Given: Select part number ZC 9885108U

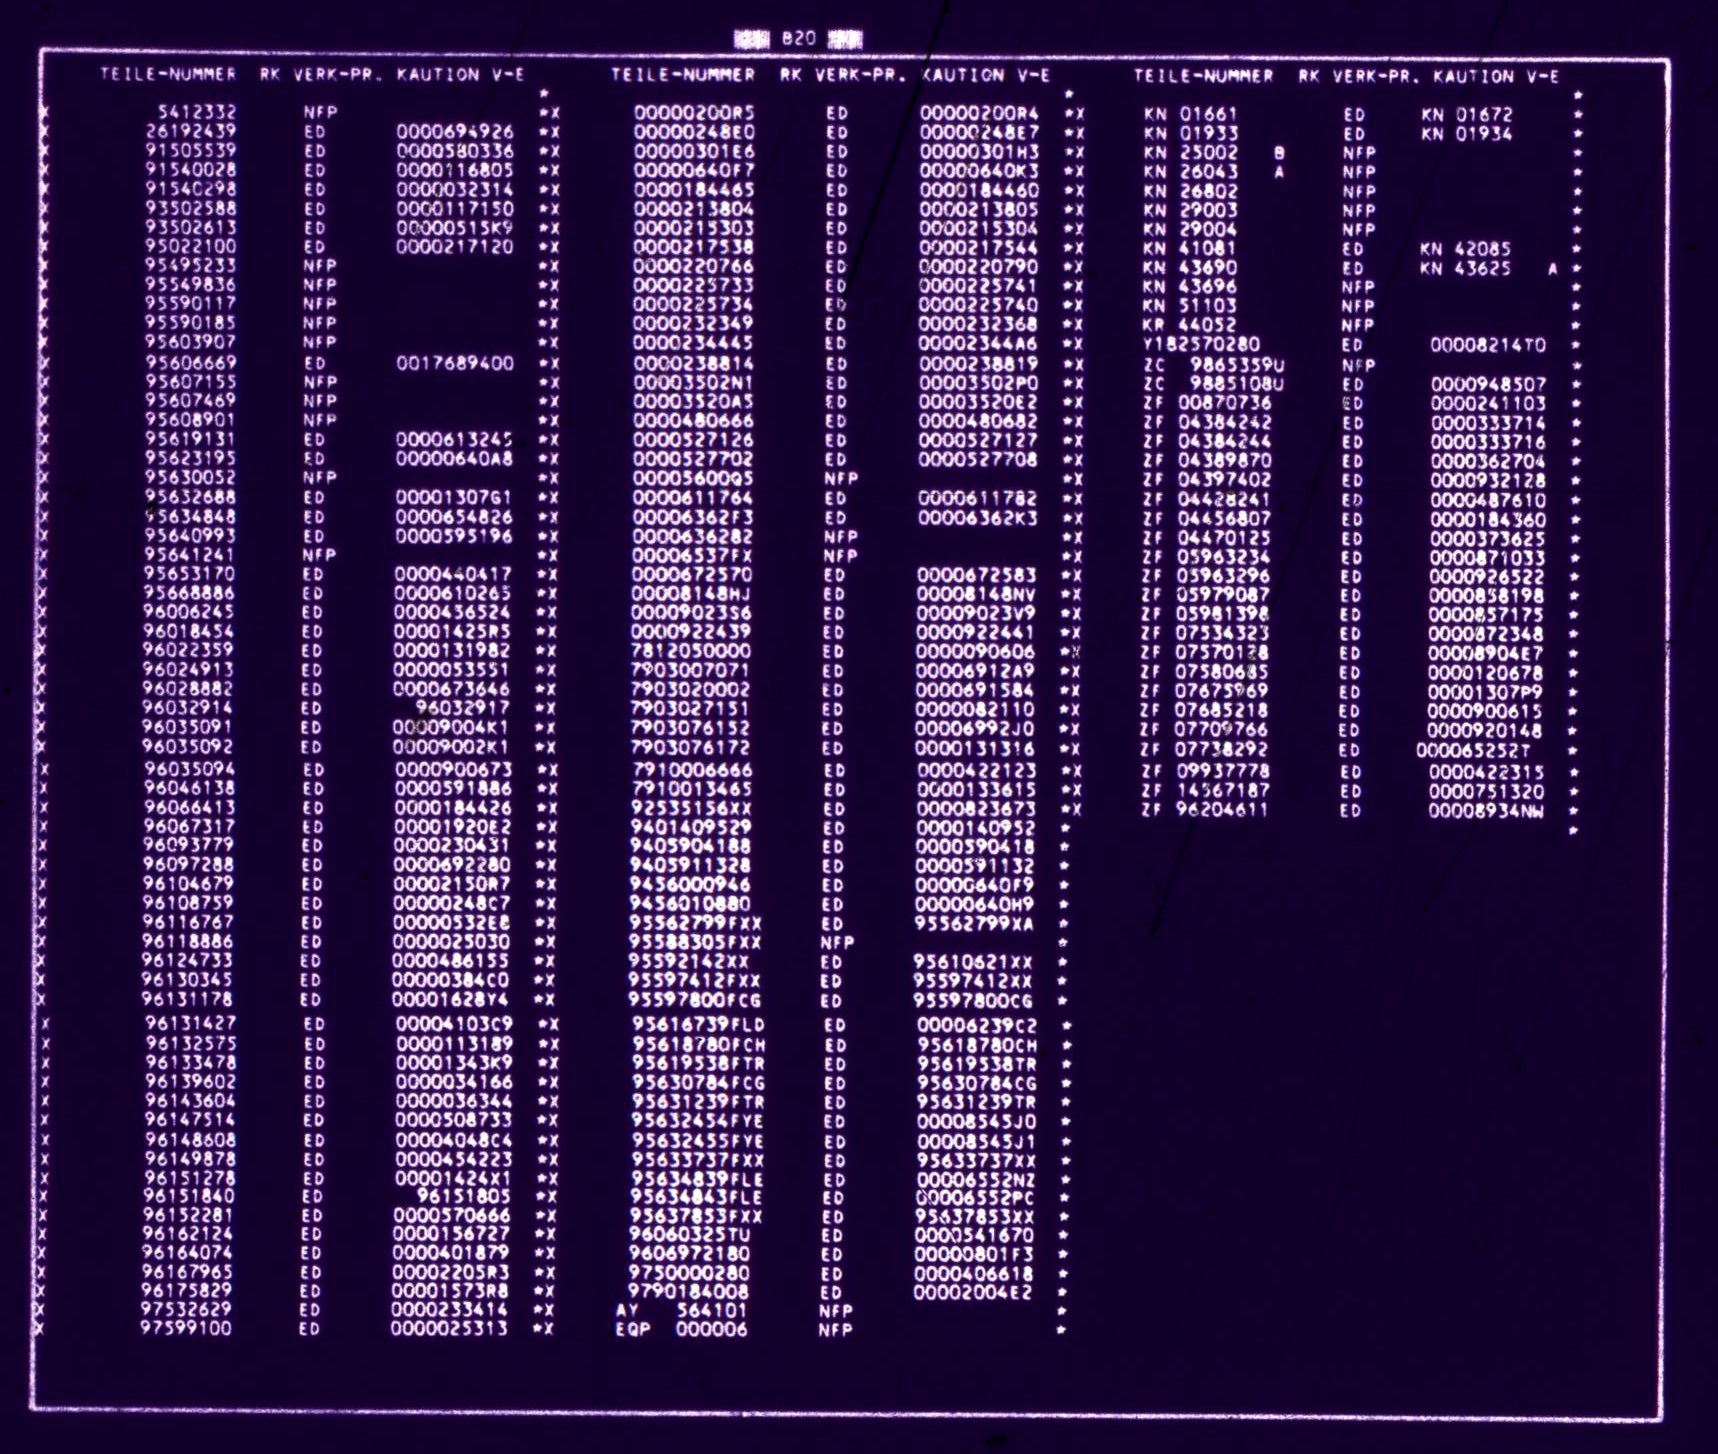Looking at the screenshot, I should pyautogui.click(x=1214, y=384).
